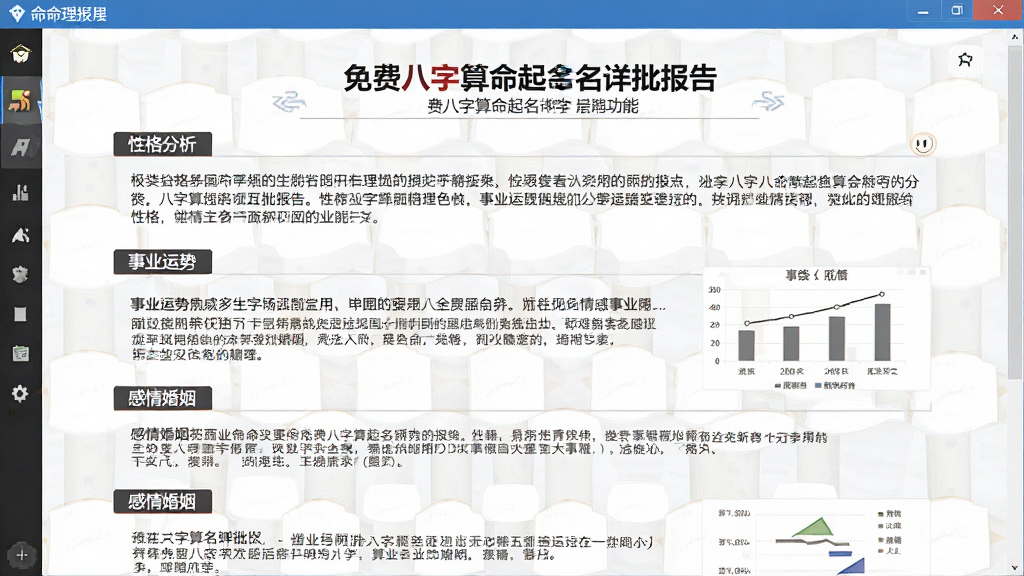This screenshot has height=576, width=1024.
Task: Select the highlighted colorful sidebar icon
Action: pyautogui.click(x=20, y=101)
